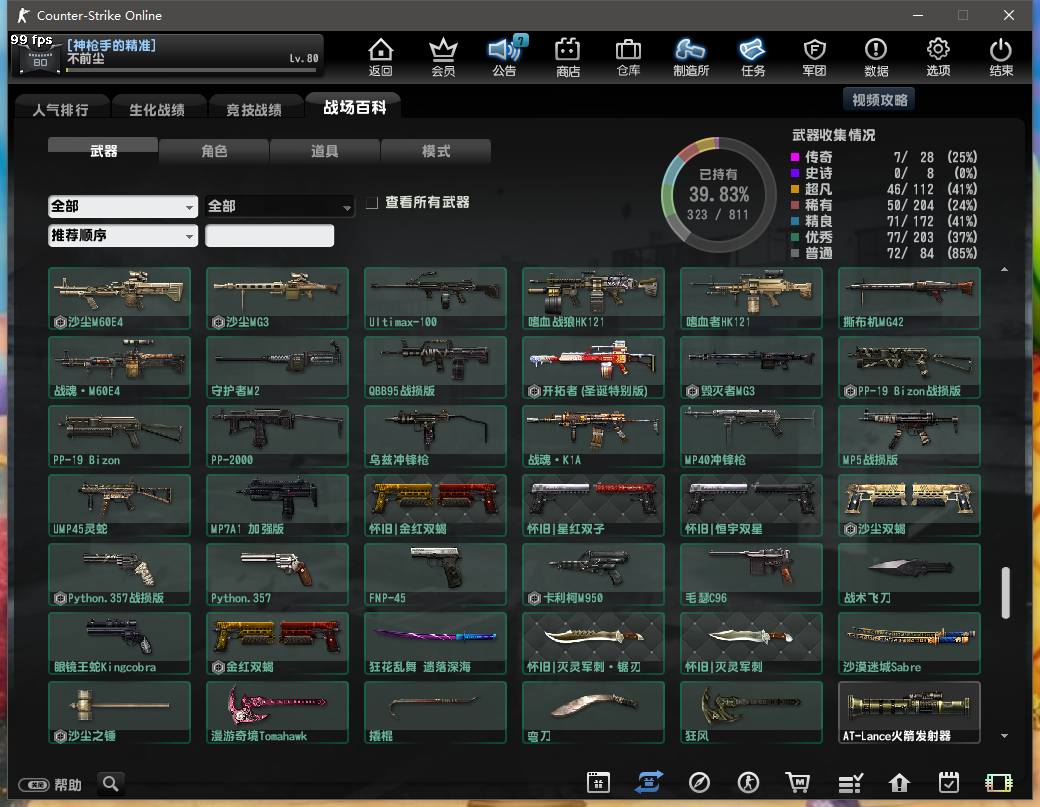The width and height of the screenshot is (1040, 807).
Task: Open the 选项 options gear icon
Action: click(938, 57)
